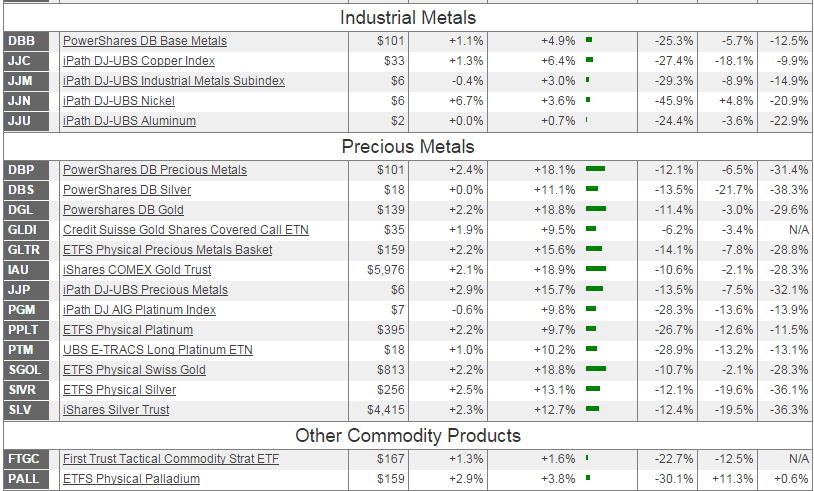This screenshot has width=814, height=491.
Task: Click the PPLT ticker badge
Action: (22, 330)
